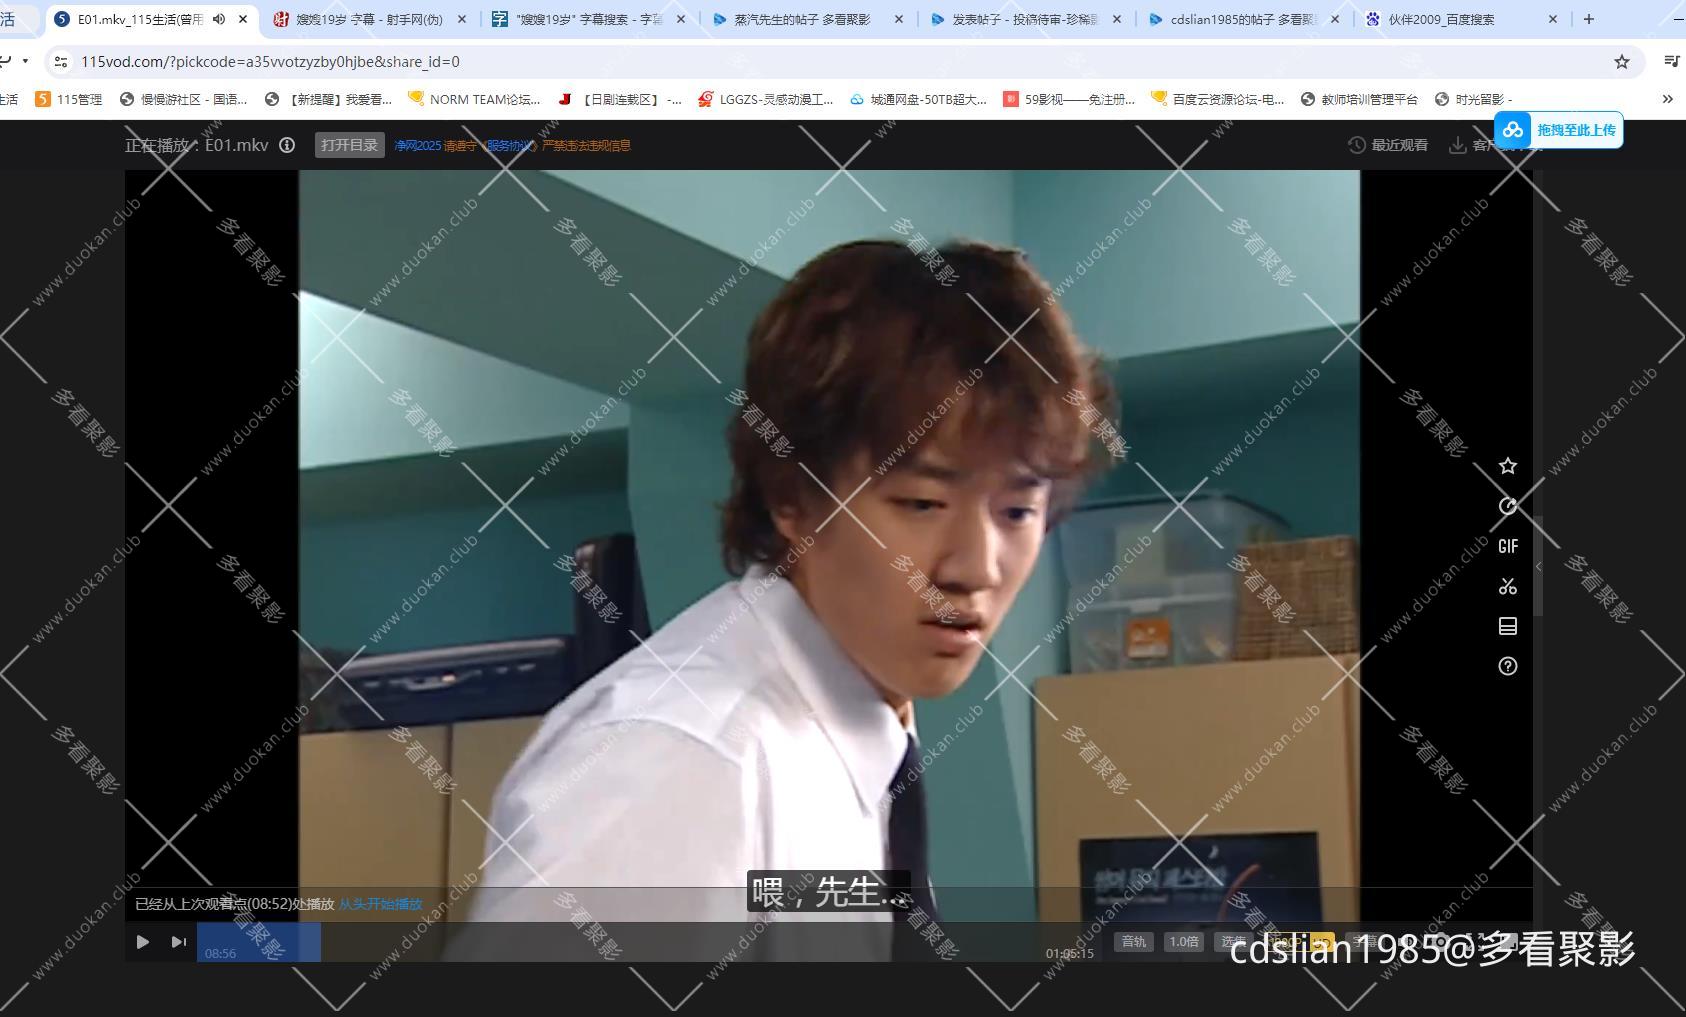Add video to favorites via star icon
Screen dimensions: 1686x1017
(x=1508, y=465)
